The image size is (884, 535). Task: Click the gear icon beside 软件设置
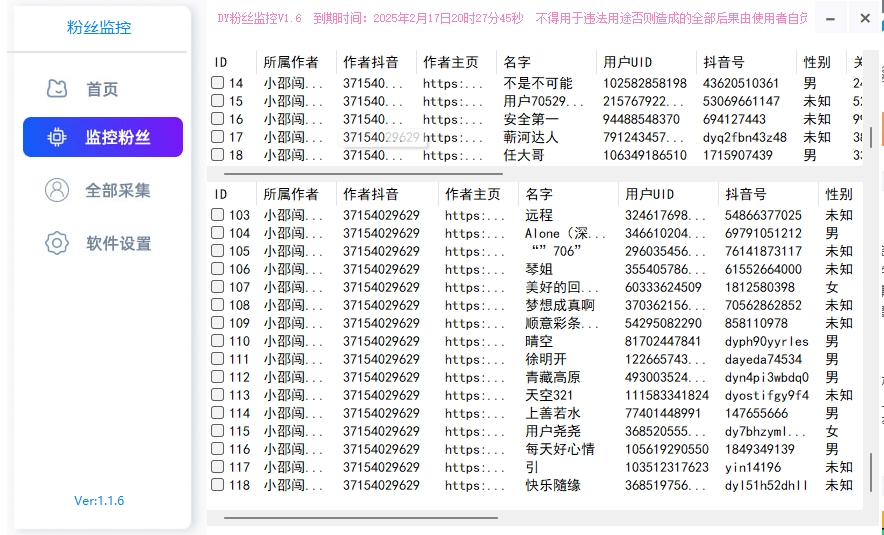(x=56, y=243)
